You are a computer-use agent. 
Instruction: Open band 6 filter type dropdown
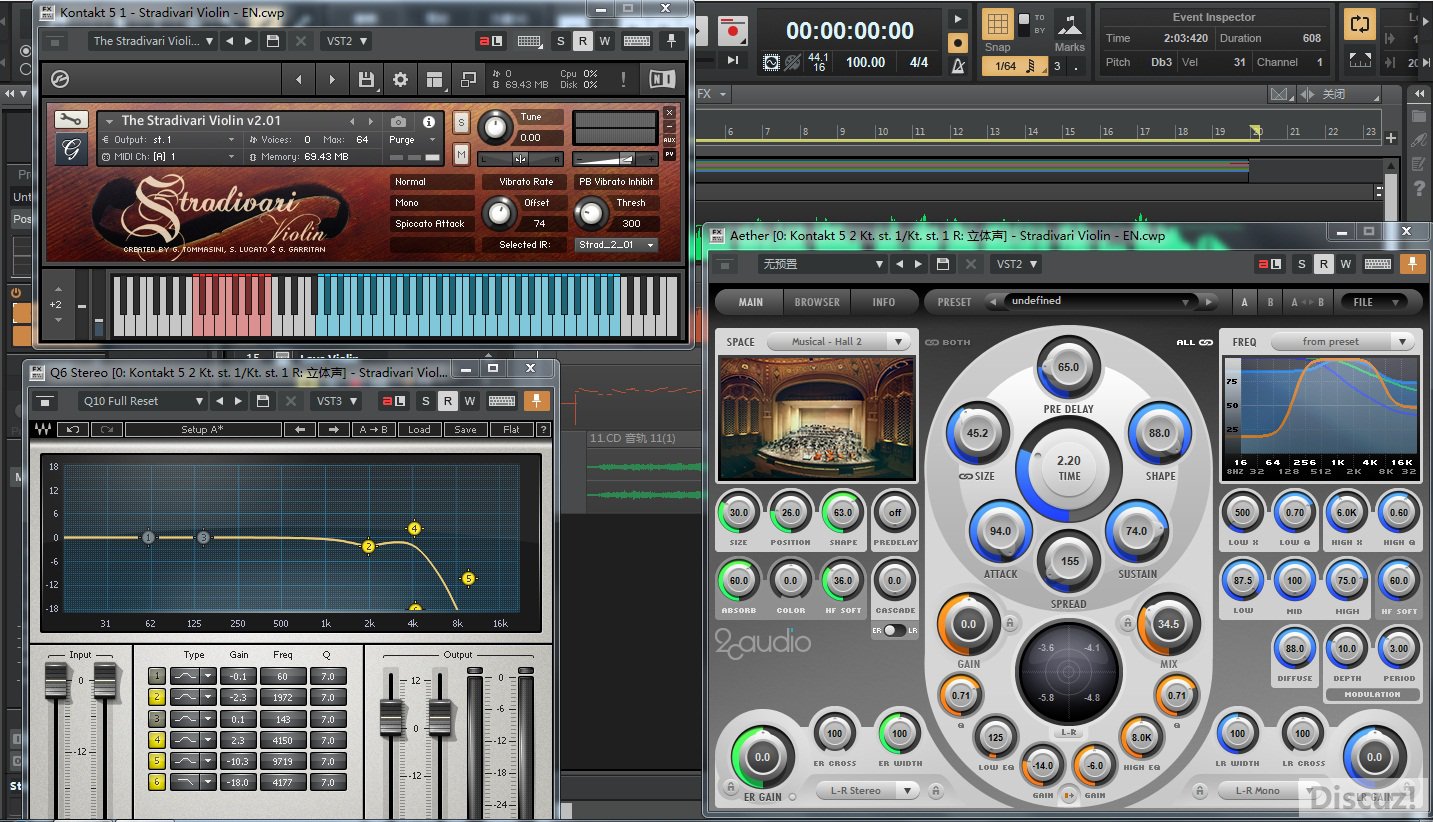click(209, 783)
